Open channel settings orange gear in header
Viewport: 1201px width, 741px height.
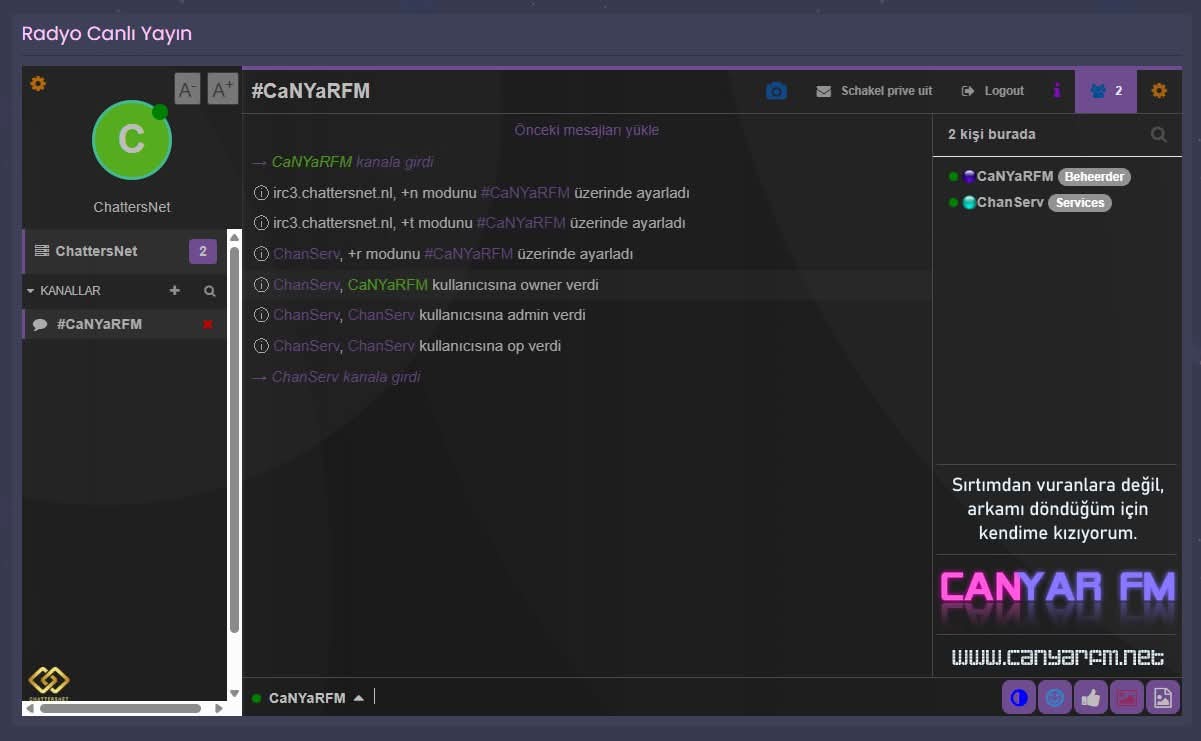coord(1159,91)
